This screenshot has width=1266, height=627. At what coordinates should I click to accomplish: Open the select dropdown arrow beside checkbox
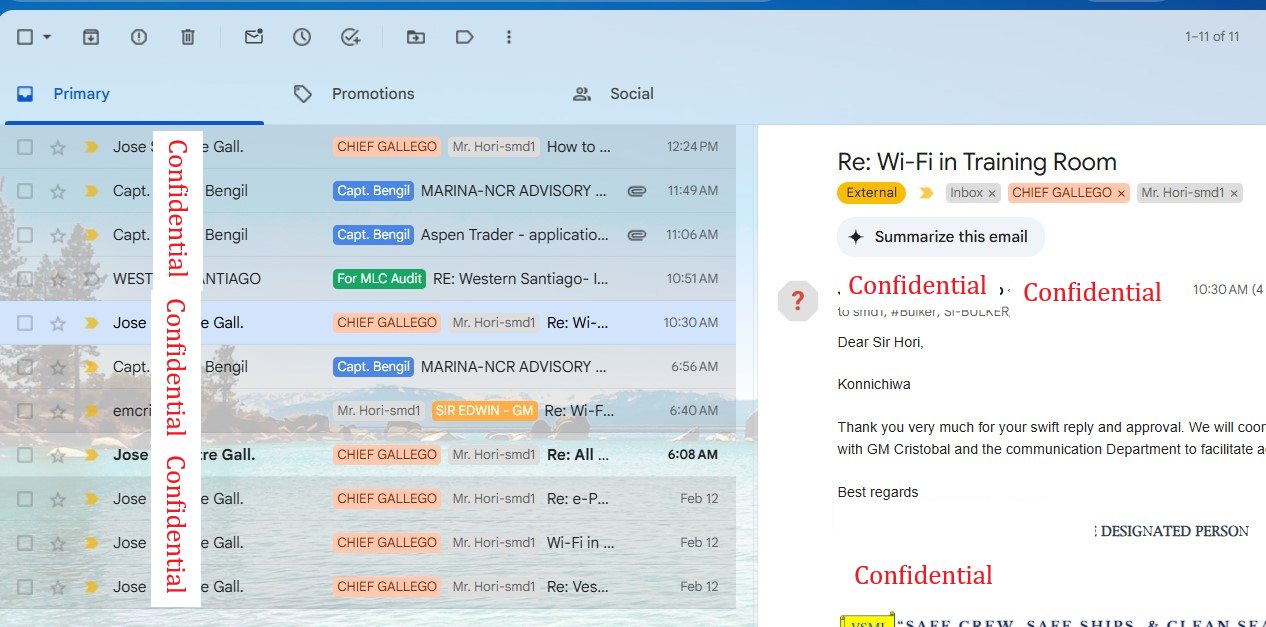click(47, 37)
